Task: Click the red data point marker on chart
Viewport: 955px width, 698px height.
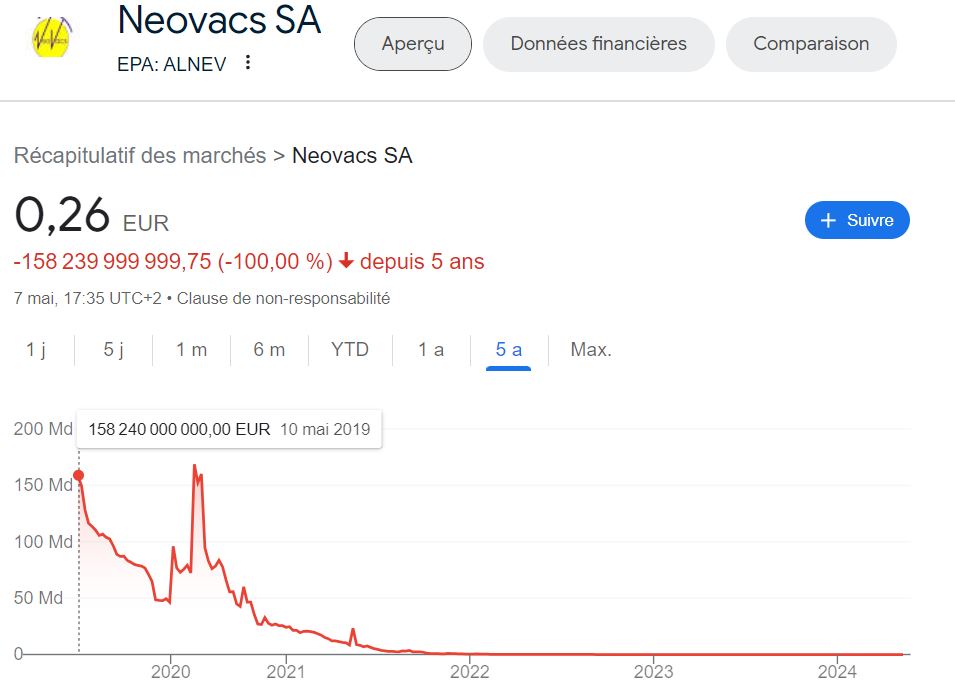Action: [79, 475]
